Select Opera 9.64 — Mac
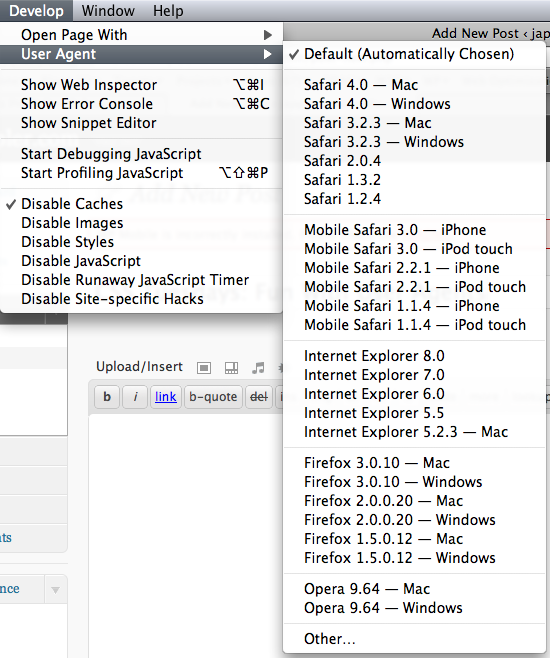 (x=414, y=589)
